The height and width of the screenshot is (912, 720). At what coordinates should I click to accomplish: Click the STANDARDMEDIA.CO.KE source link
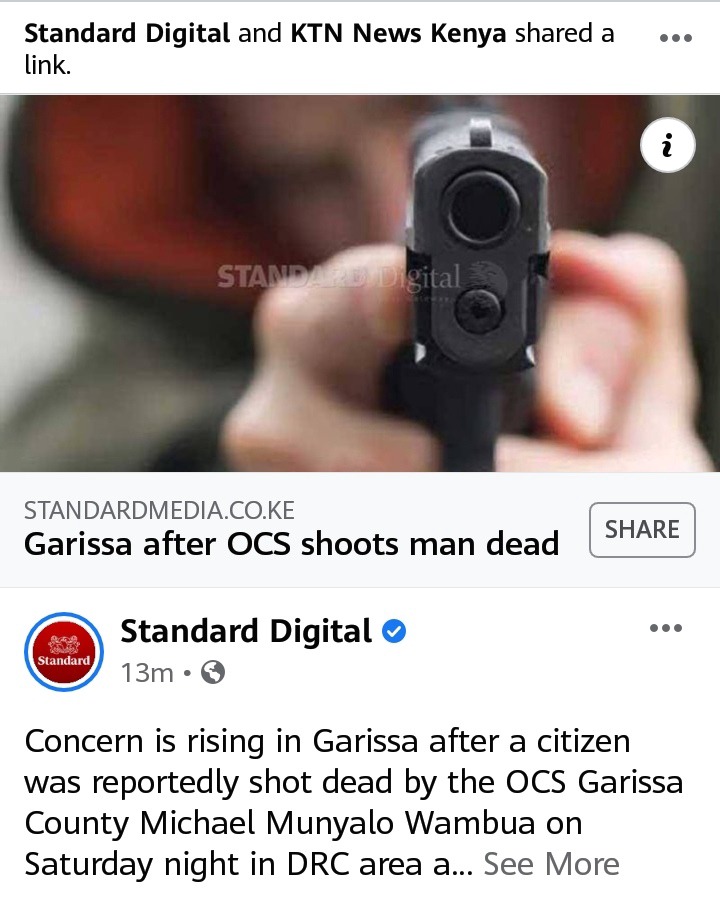click(159, 510)
